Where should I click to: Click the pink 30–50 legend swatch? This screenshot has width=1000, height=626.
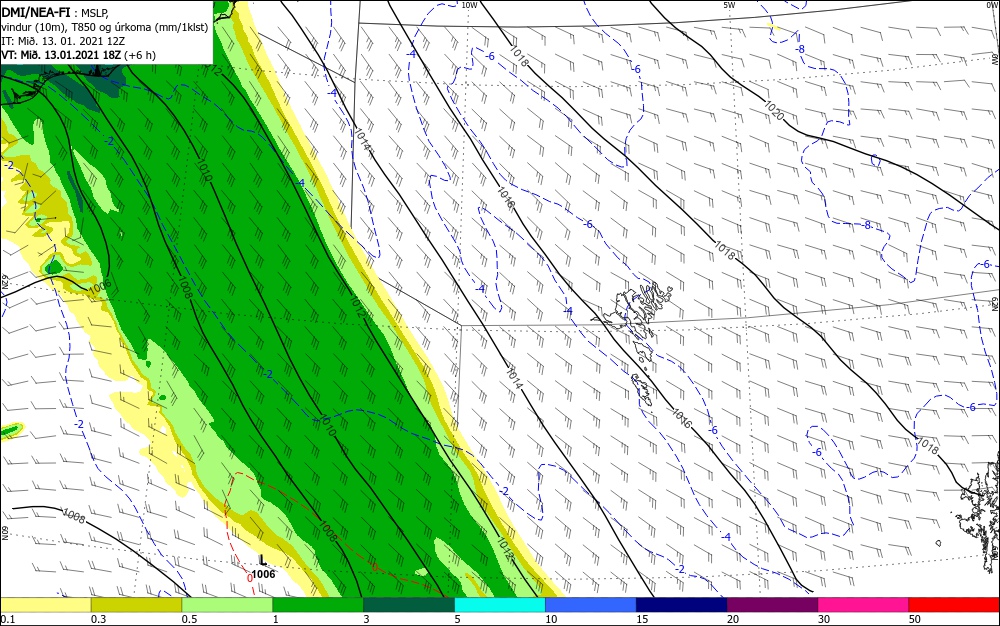(x=863, y=605)
